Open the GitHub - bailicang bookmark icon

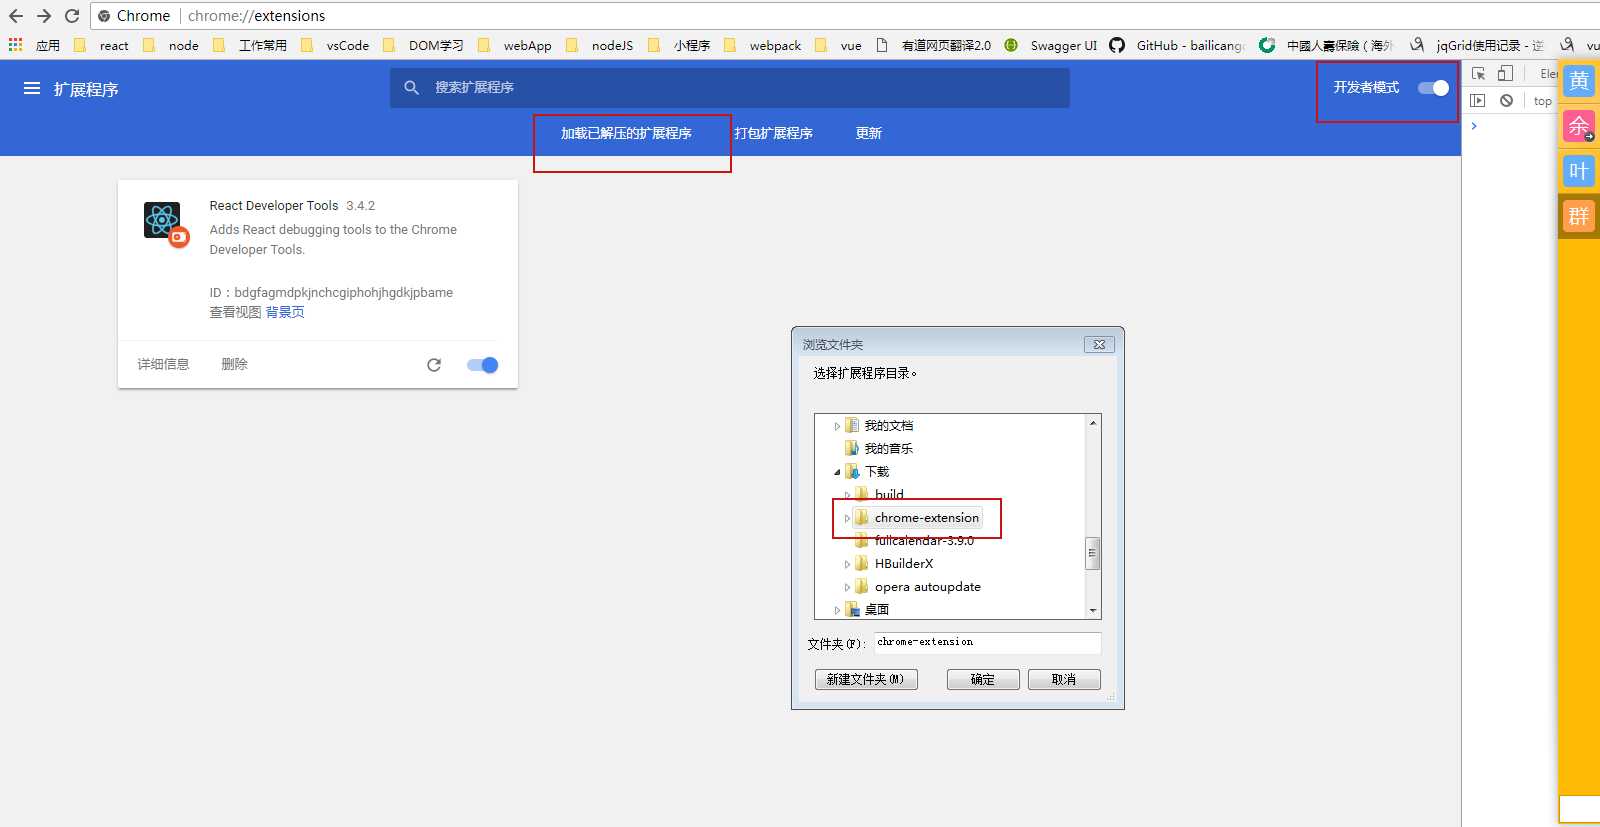pos(1117,45)
